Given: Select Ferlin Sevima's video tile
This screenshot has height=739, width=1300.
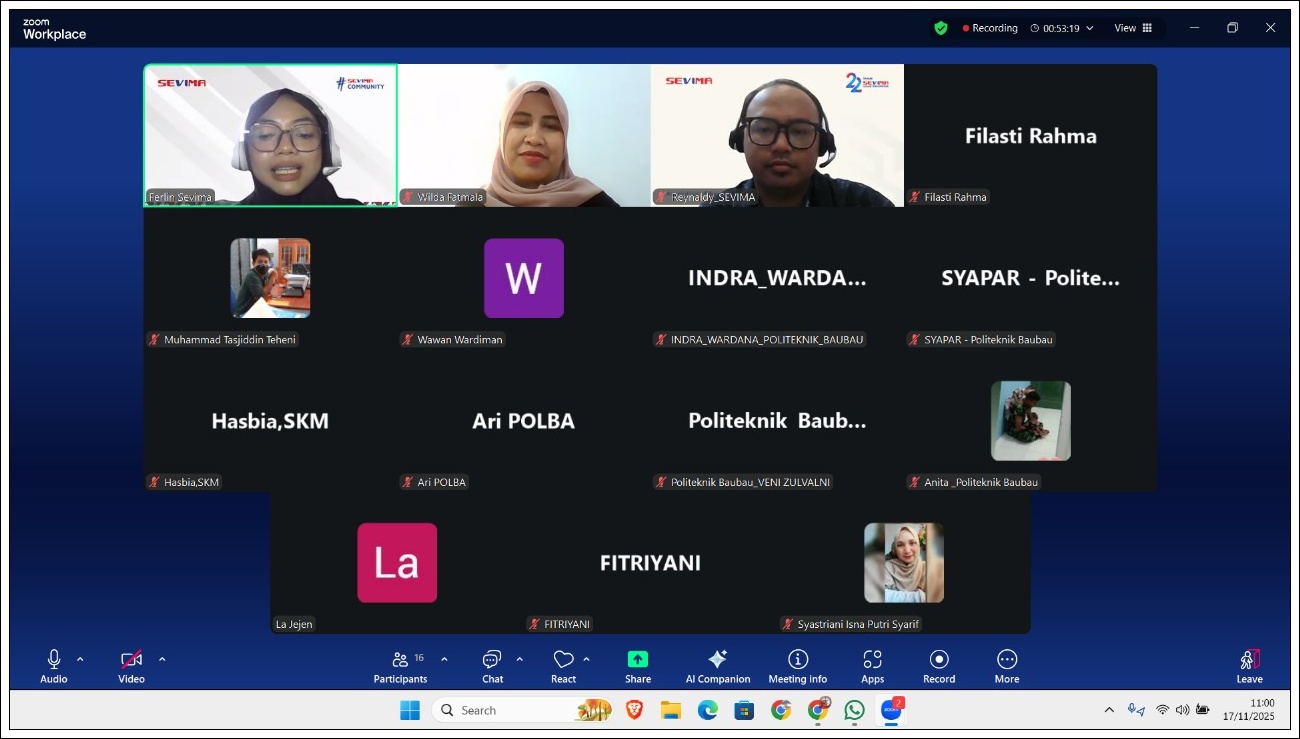Looking at the screenshot, I should (271, 135).
